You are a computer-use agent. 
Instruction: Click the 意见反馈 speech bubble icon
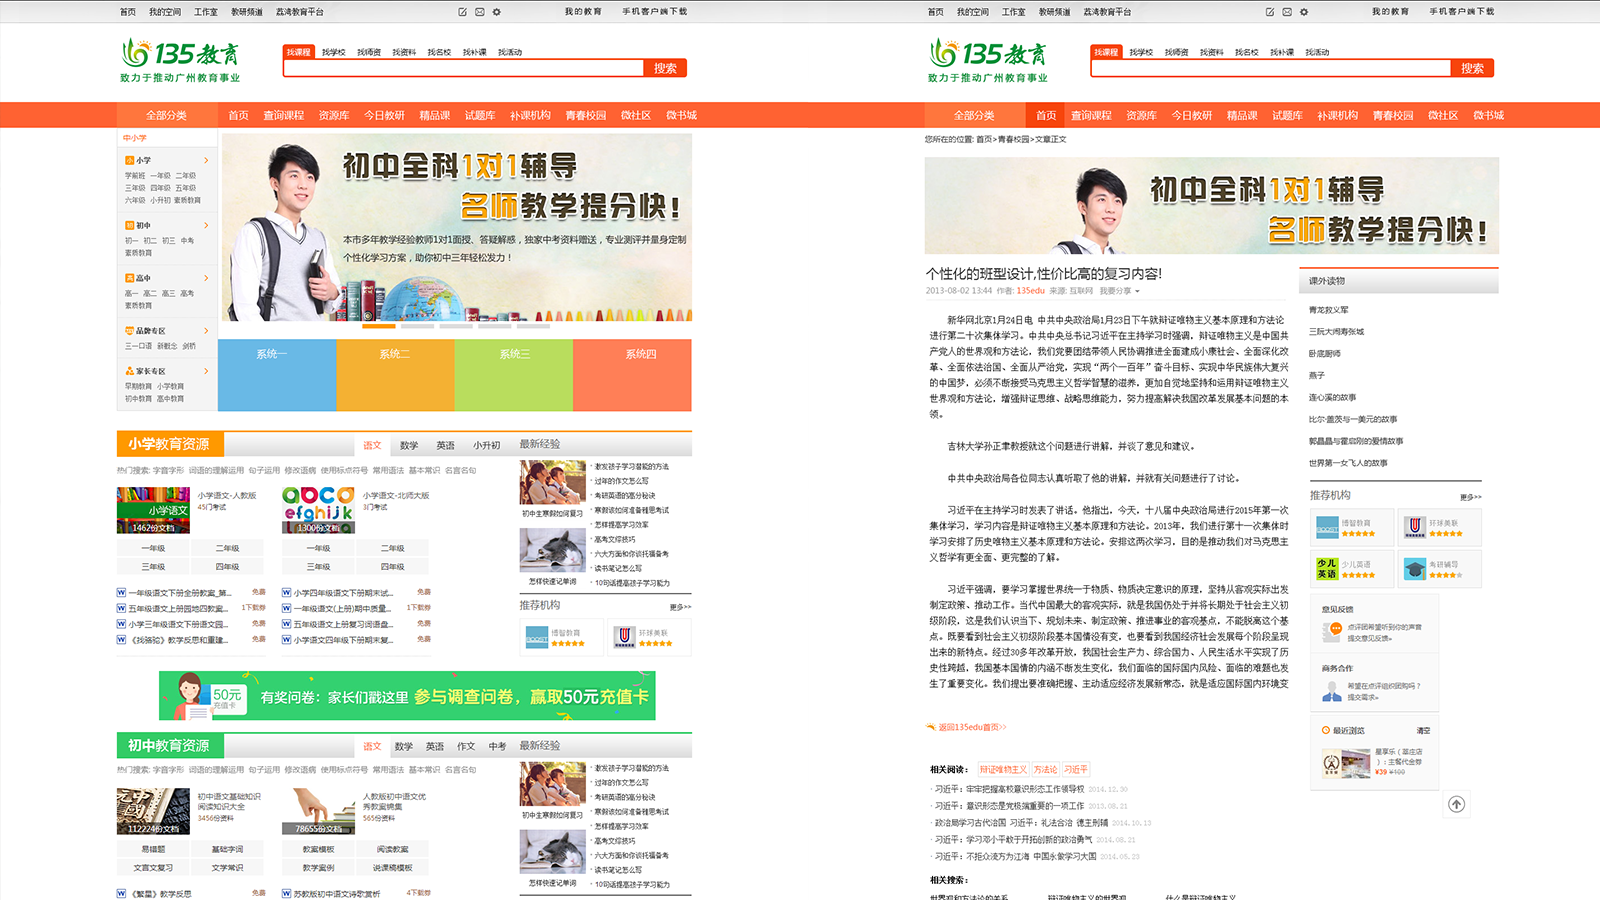click(1332, 631)
